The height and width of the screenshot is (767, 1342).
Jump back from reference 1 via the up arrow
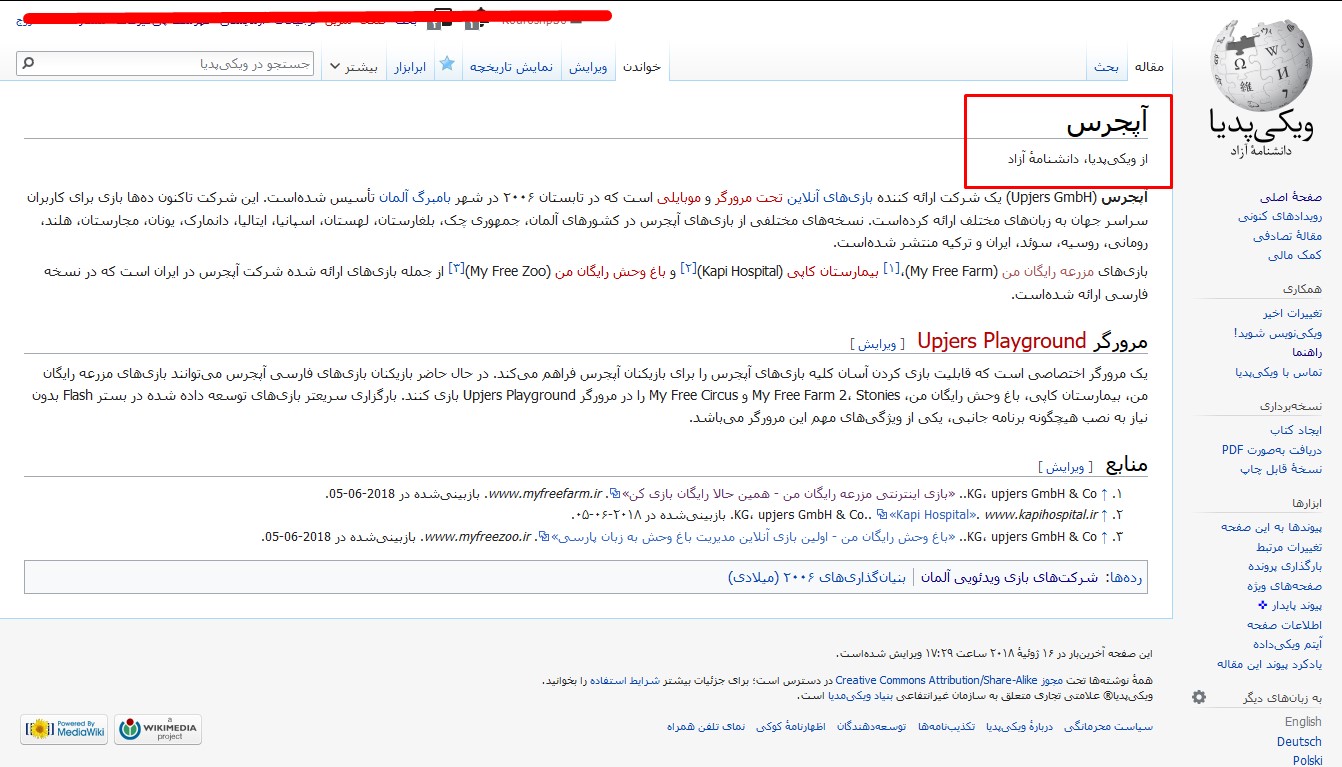[1104, 494]
